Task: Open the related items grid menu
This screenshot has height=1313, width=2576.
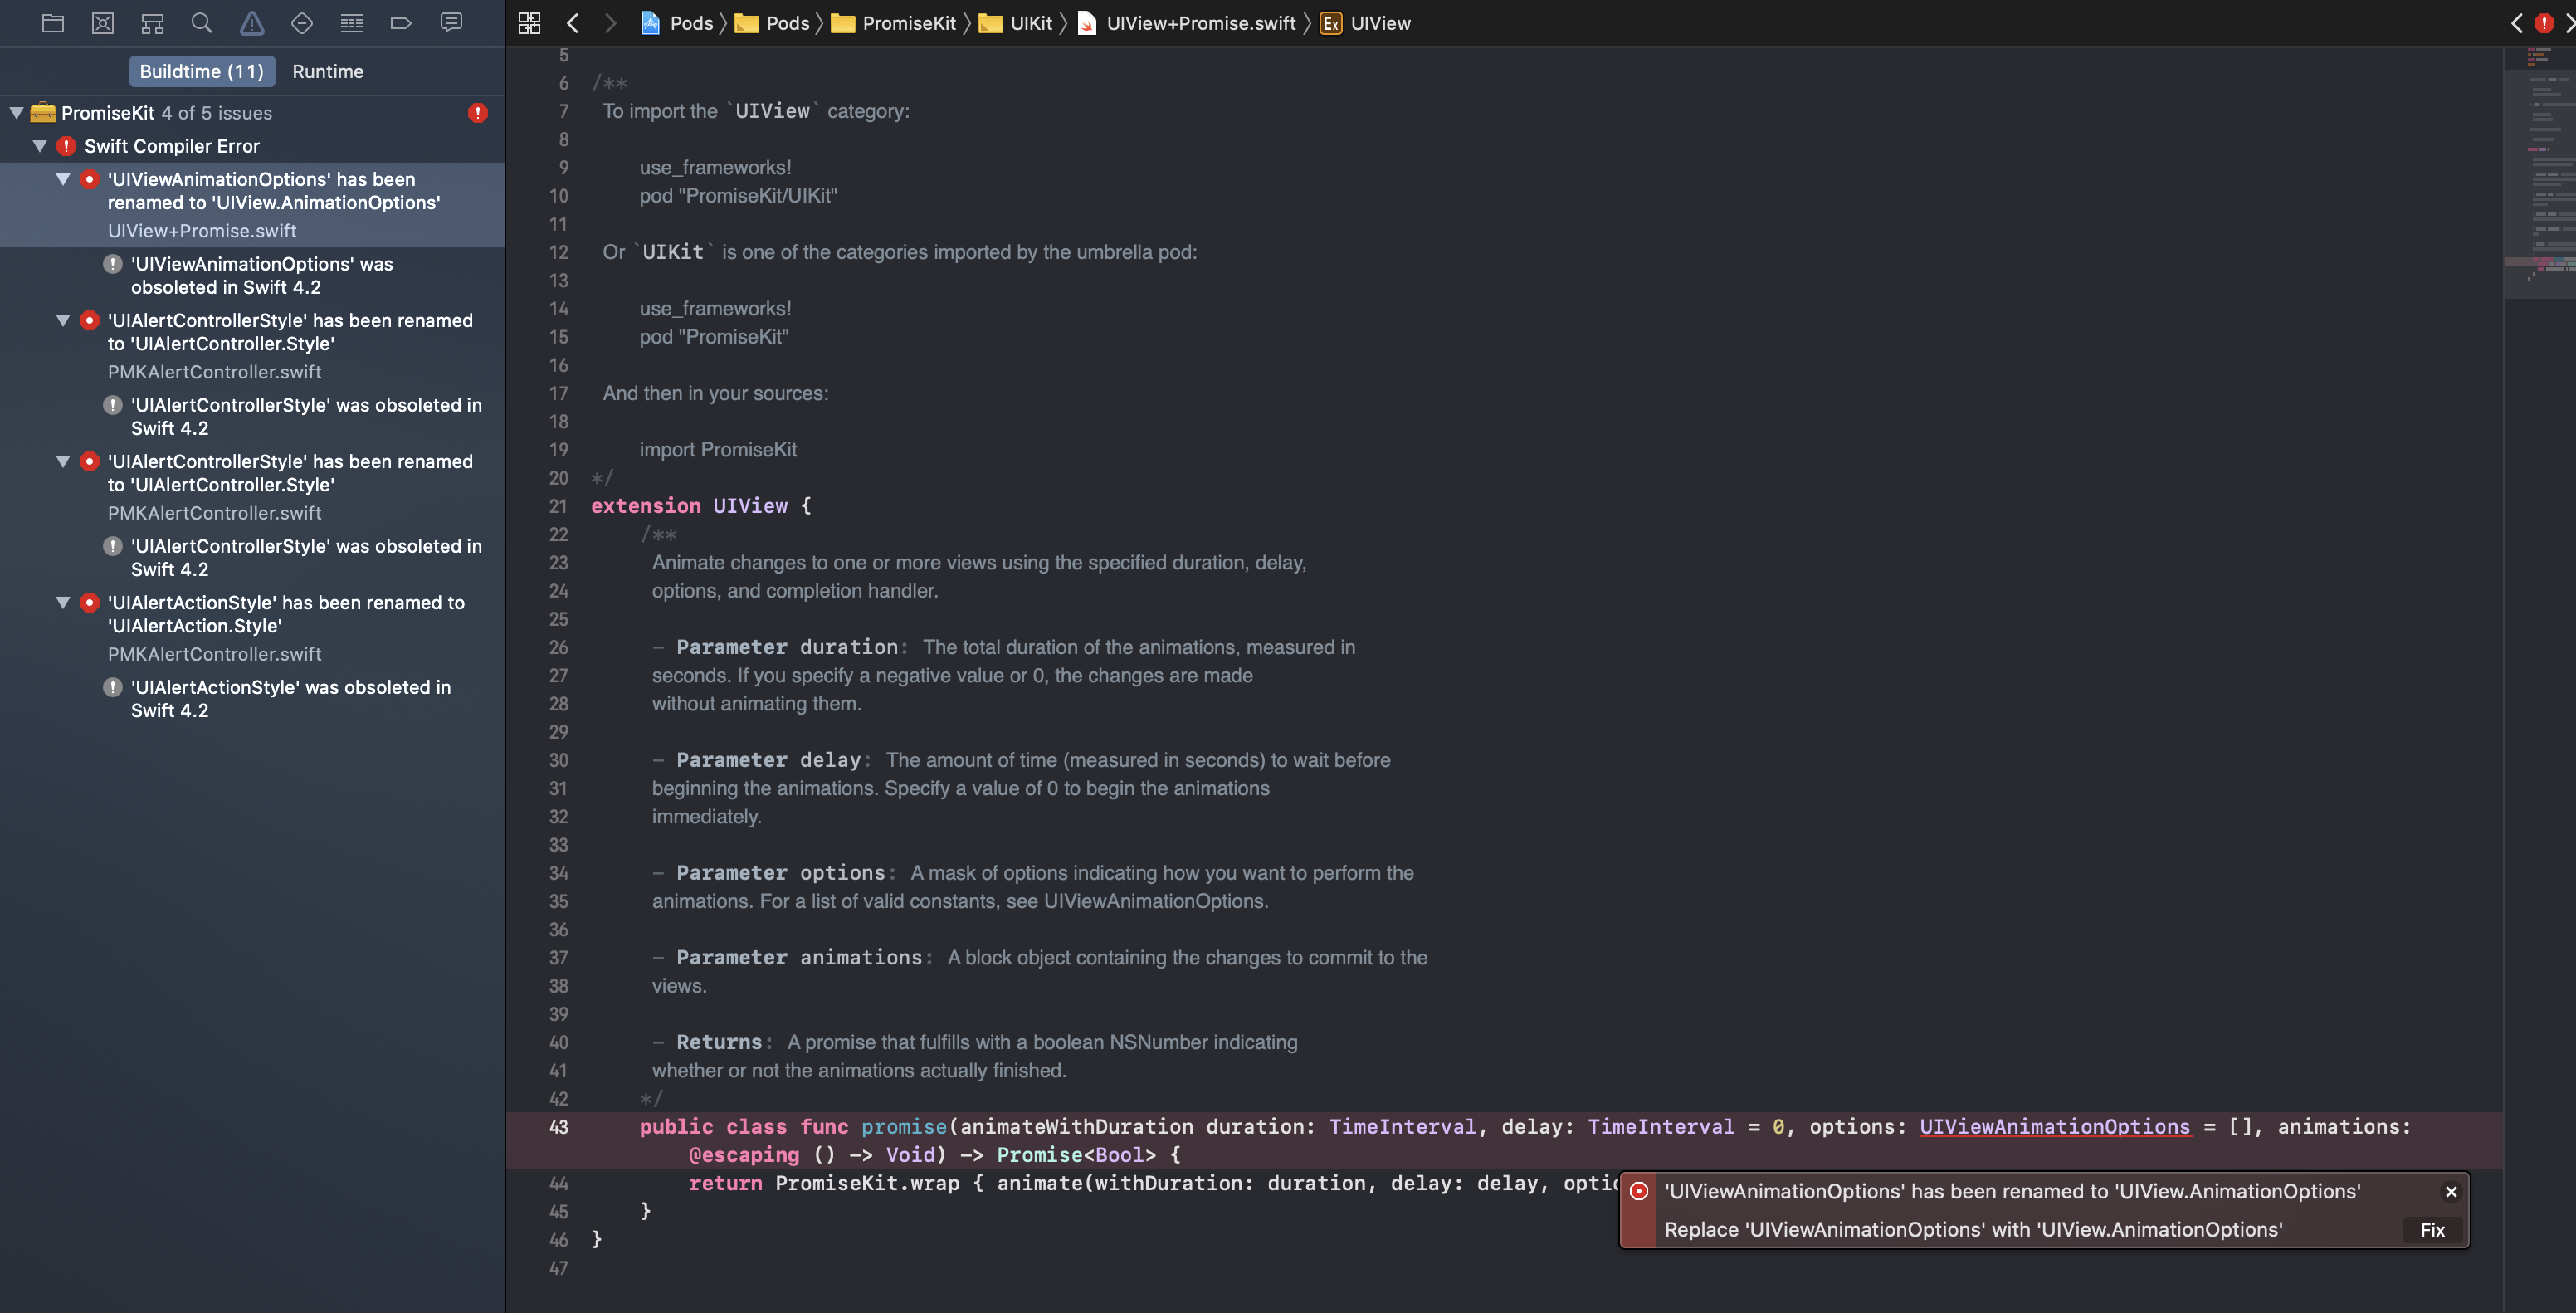Action: (530, 23)
